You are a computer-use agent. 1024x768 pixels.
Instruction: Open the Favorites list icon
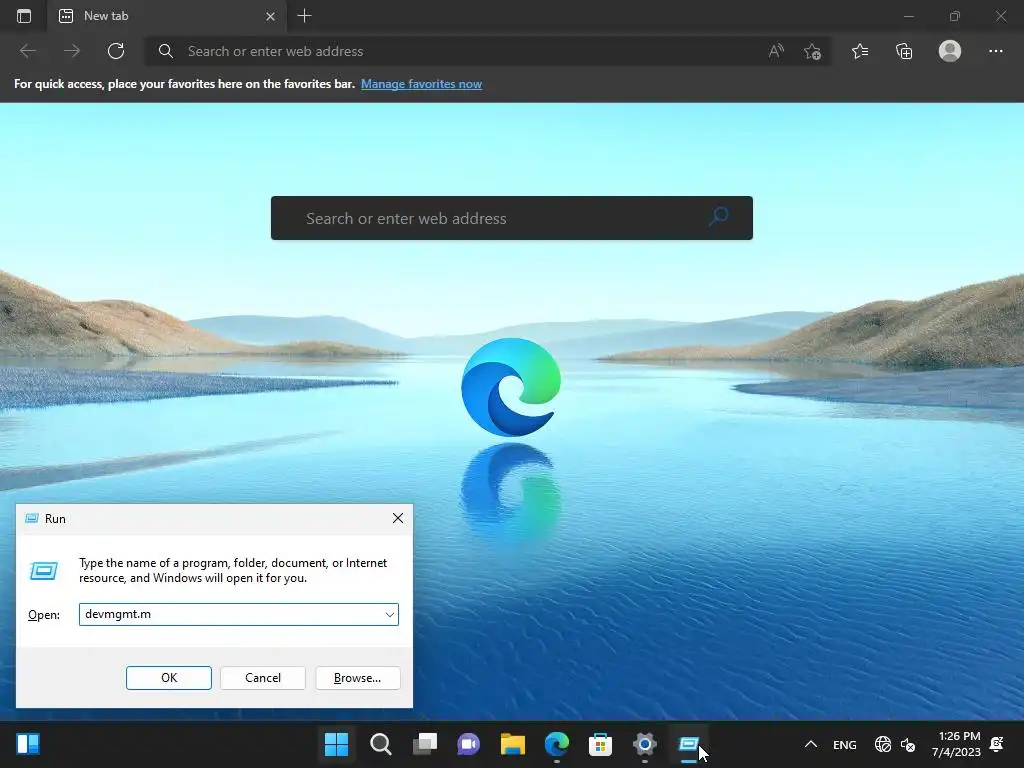pos(860,51)
